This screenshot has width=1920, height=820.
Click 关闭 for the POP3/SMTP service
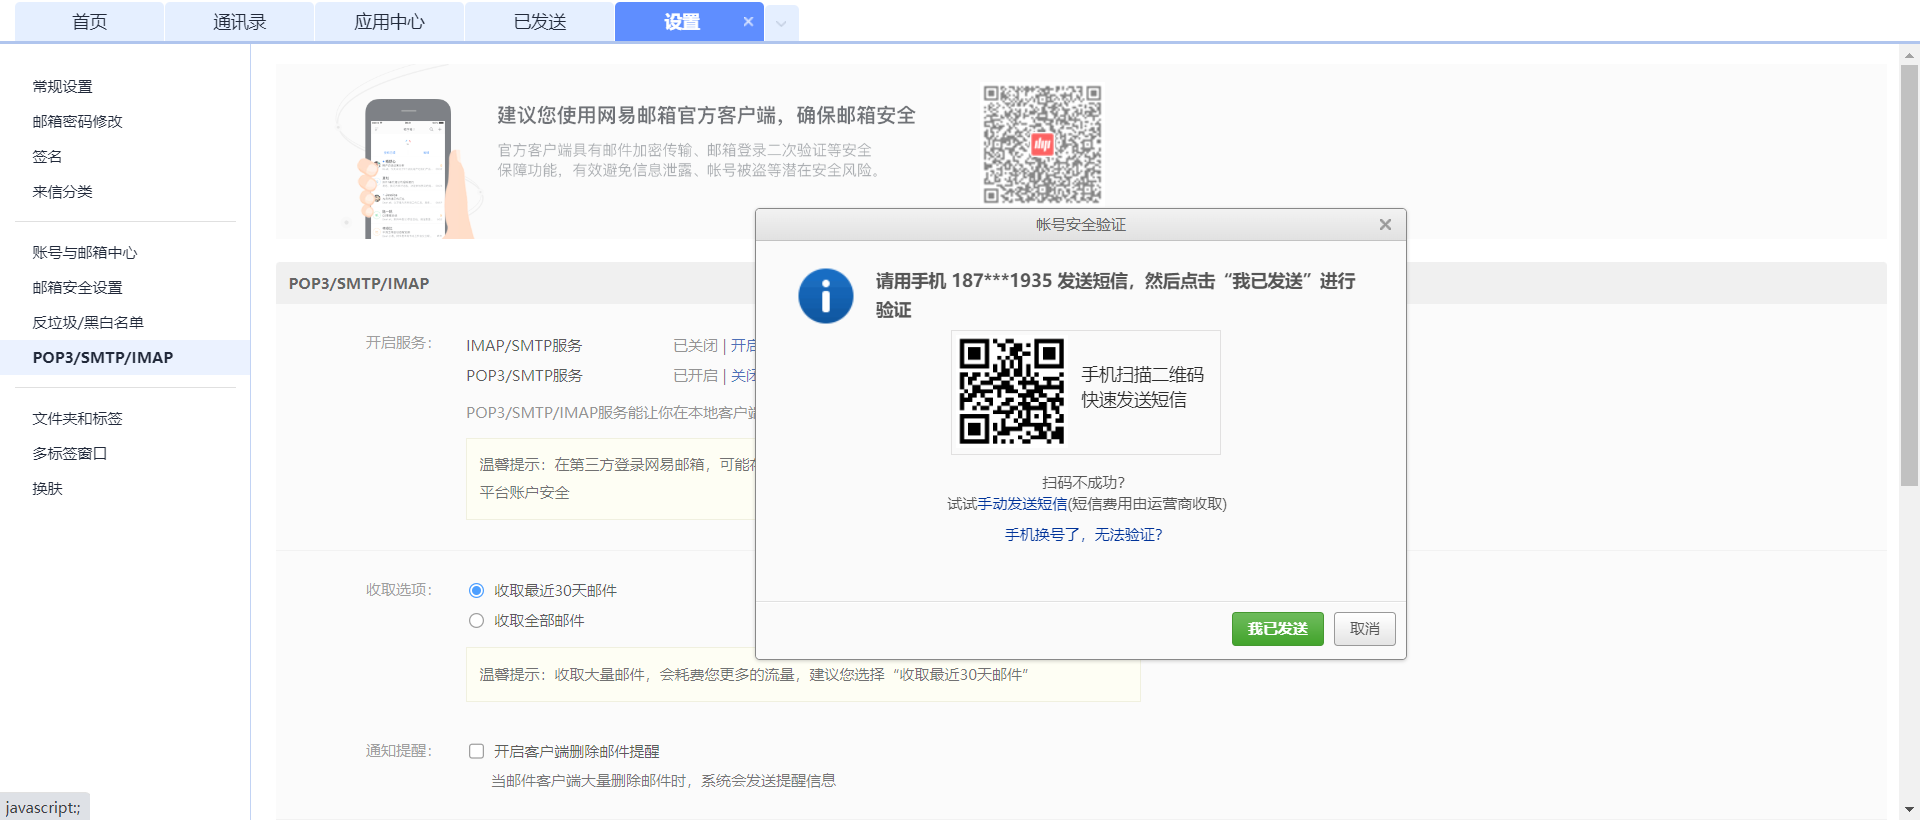click(x=743, y=375)
